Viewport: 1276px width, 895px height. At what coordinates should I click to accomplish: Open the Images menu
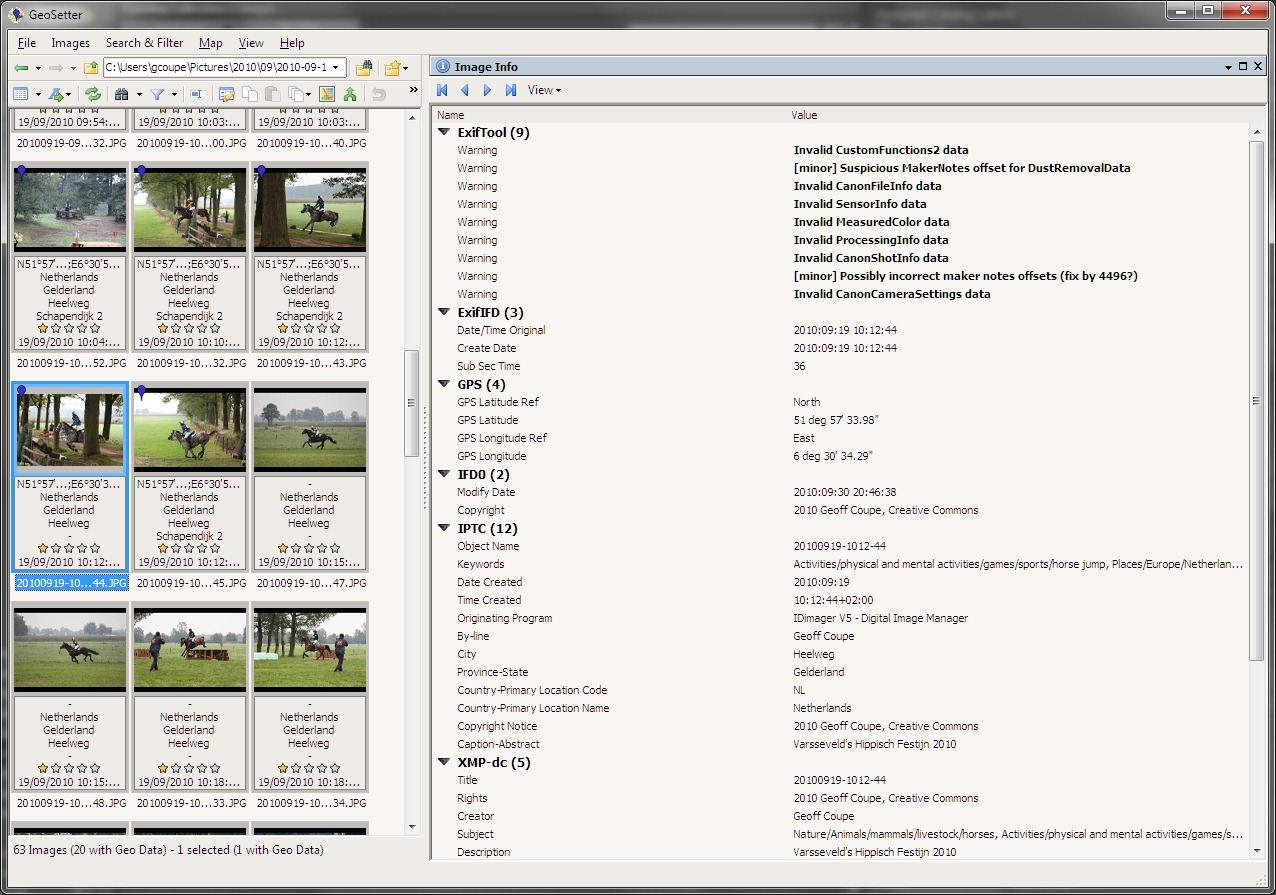pyautogui.click(x=70, y=43)
